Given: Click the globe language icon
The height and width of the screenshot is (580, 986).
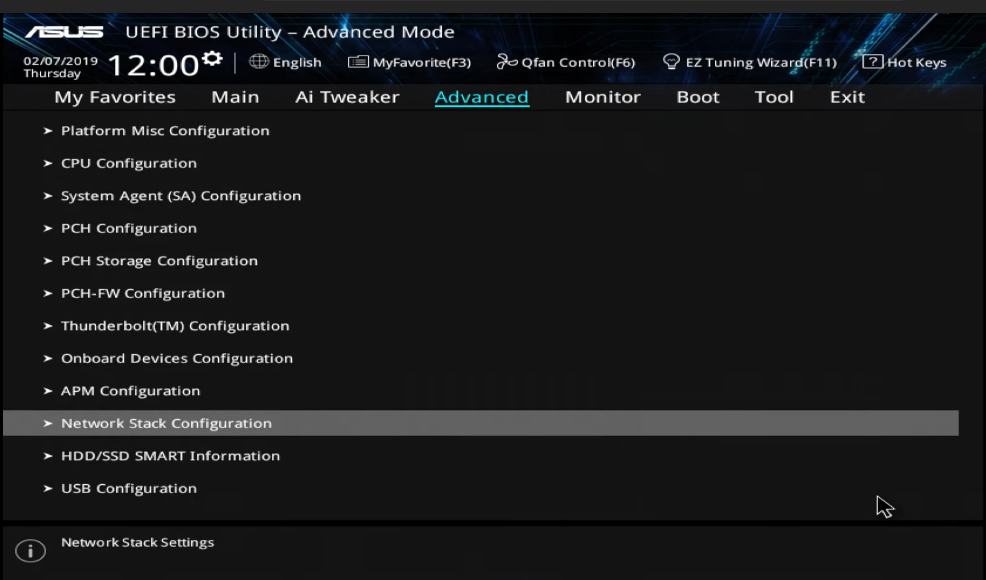Looking at the screenshot, I should coord(258,62).
